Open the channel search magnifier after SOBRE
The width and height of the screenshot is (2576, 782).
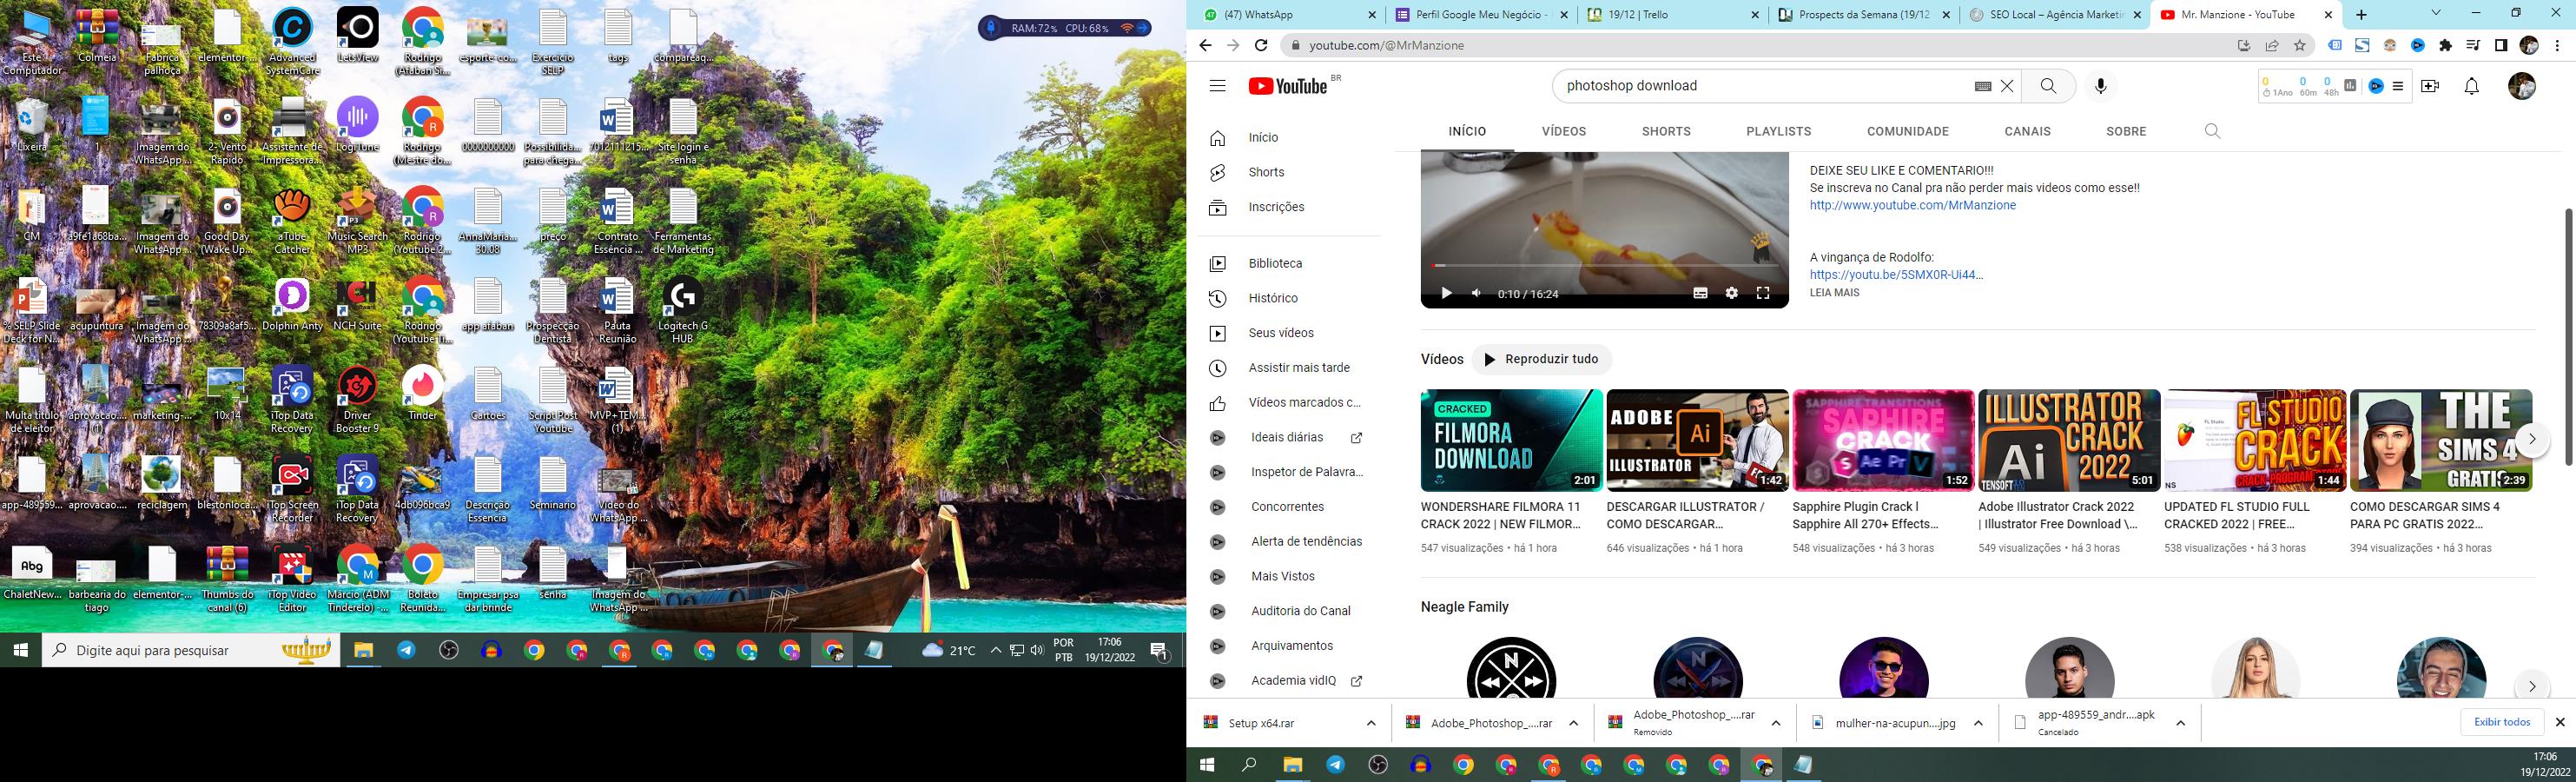point(2212,131)
